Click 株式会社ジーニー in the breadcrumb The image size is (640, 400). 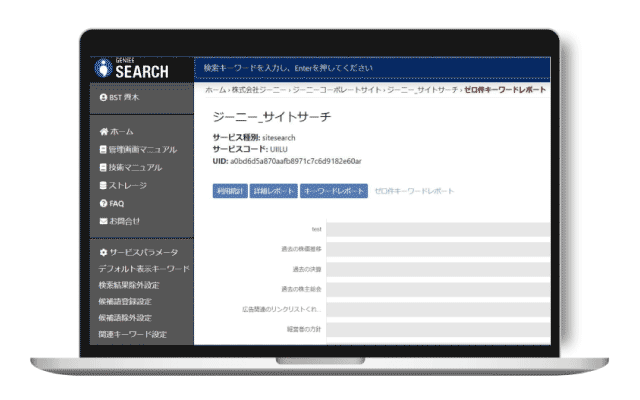(x=259, y=90)
